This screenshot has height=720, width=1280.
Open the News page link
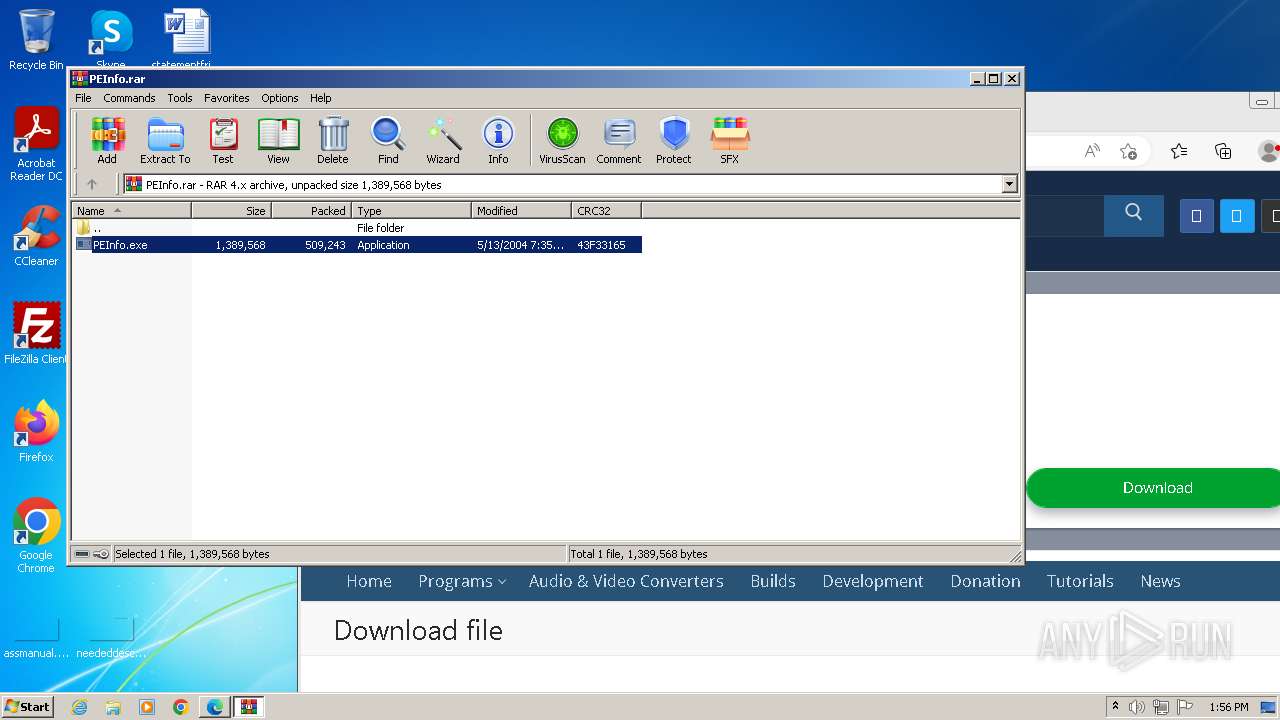[x=1160, y=581]
